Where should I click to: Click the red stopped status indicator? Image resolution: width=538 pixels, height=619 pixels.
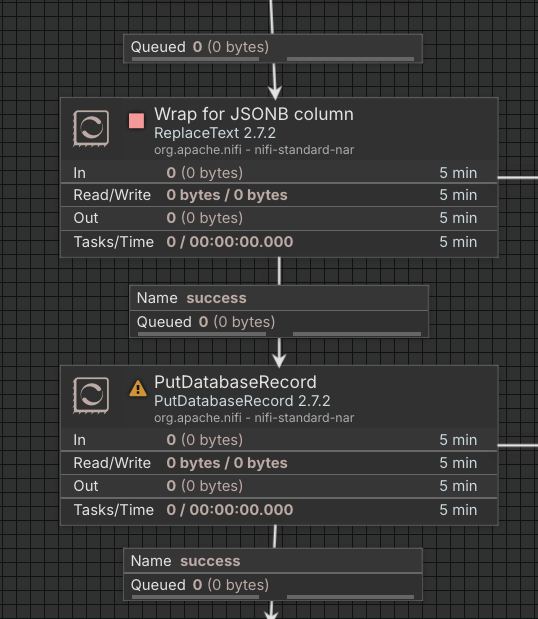click(137, 121)
